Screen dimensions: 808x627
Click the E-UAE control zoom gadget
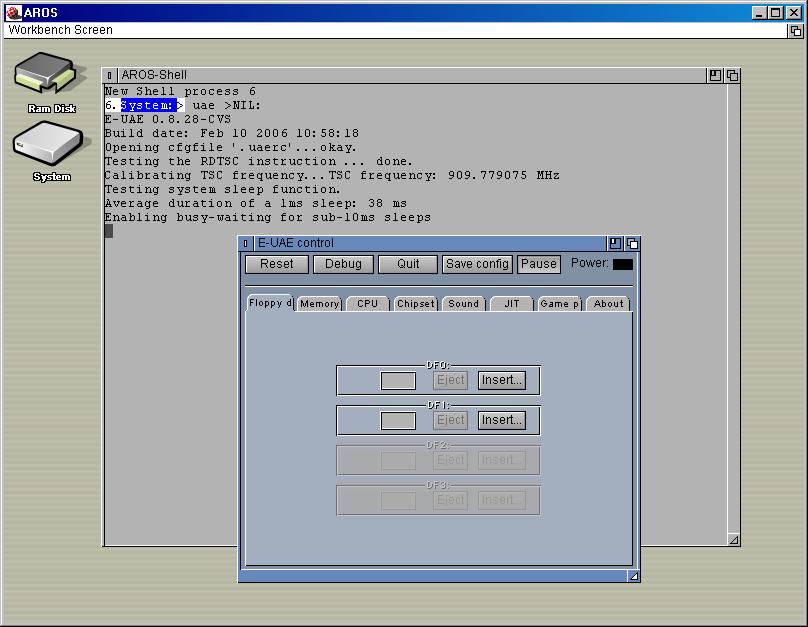615,243
